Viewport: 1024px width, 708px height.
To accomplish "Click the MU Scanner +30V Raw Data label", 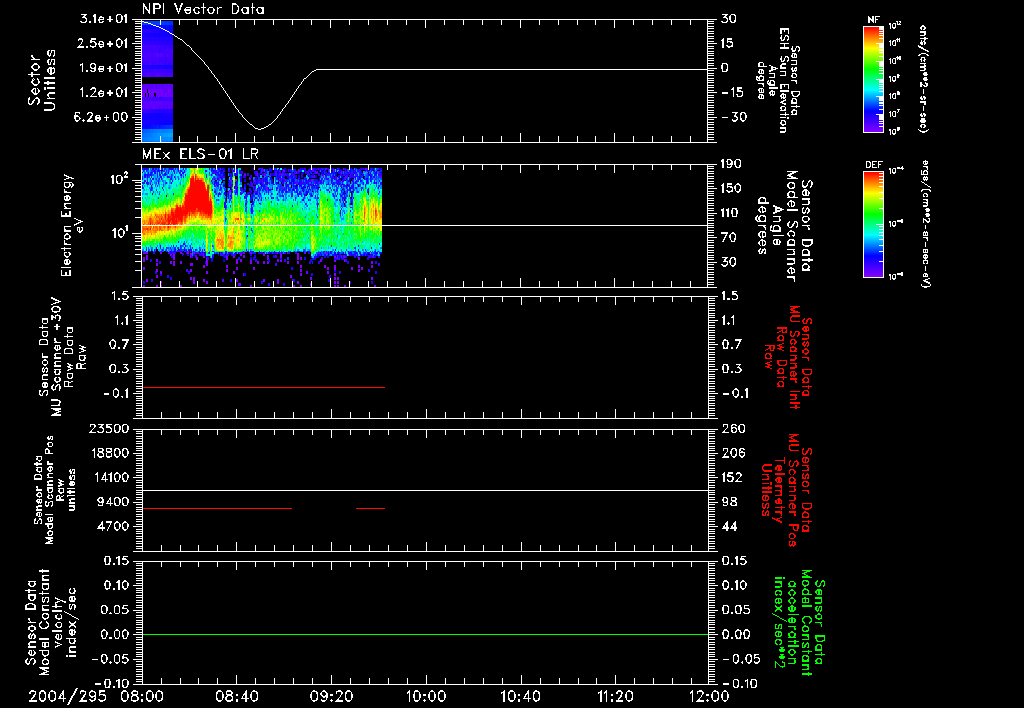I will pos(61,357).
